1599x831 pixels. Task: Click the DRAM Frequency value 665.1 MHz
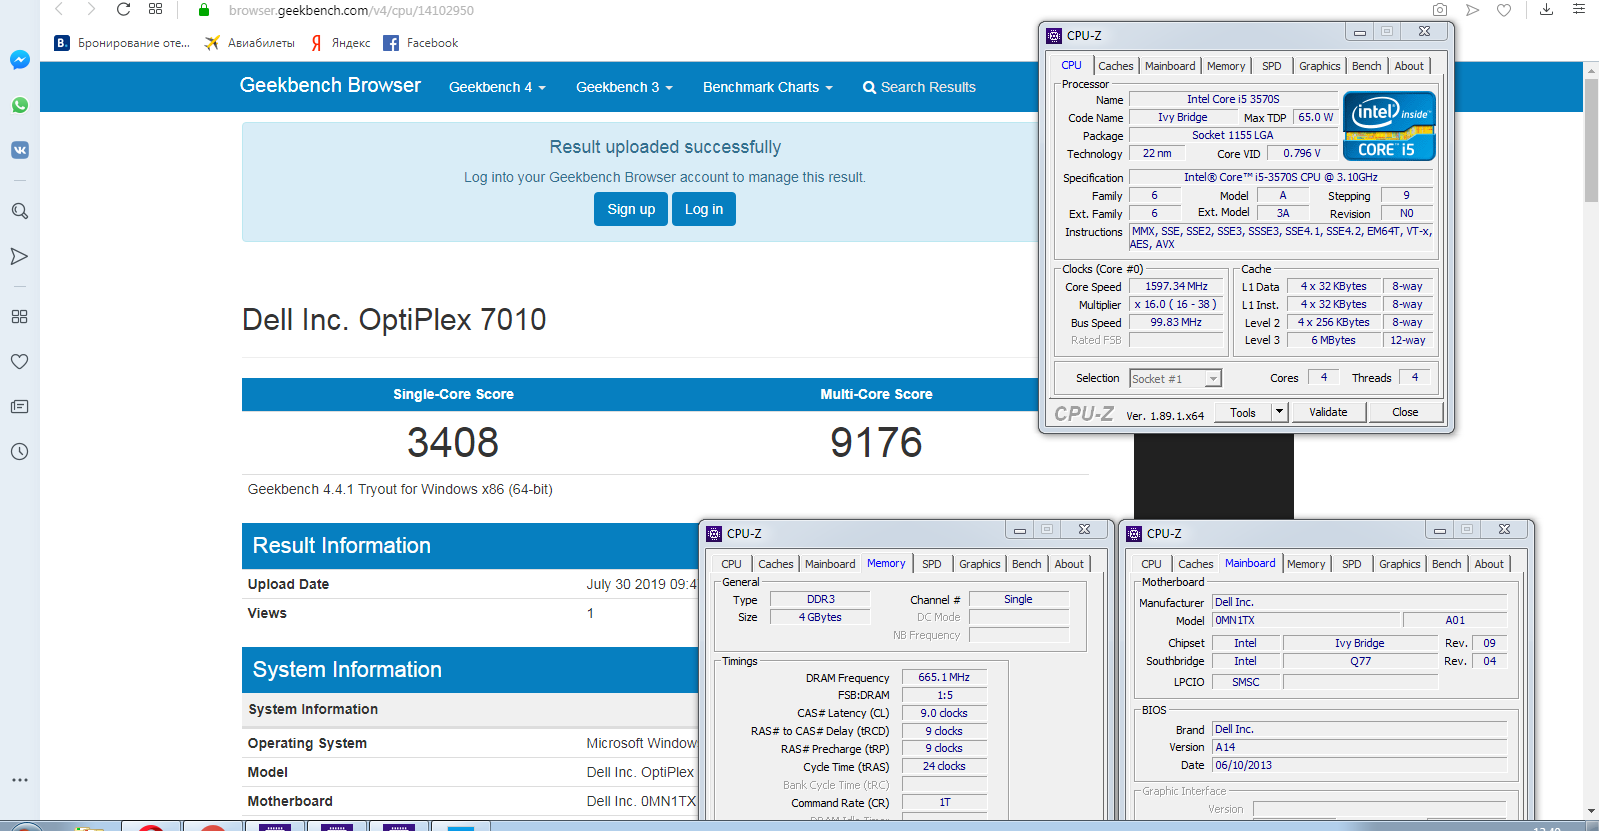pyautogui.click(x=944, y=677)
